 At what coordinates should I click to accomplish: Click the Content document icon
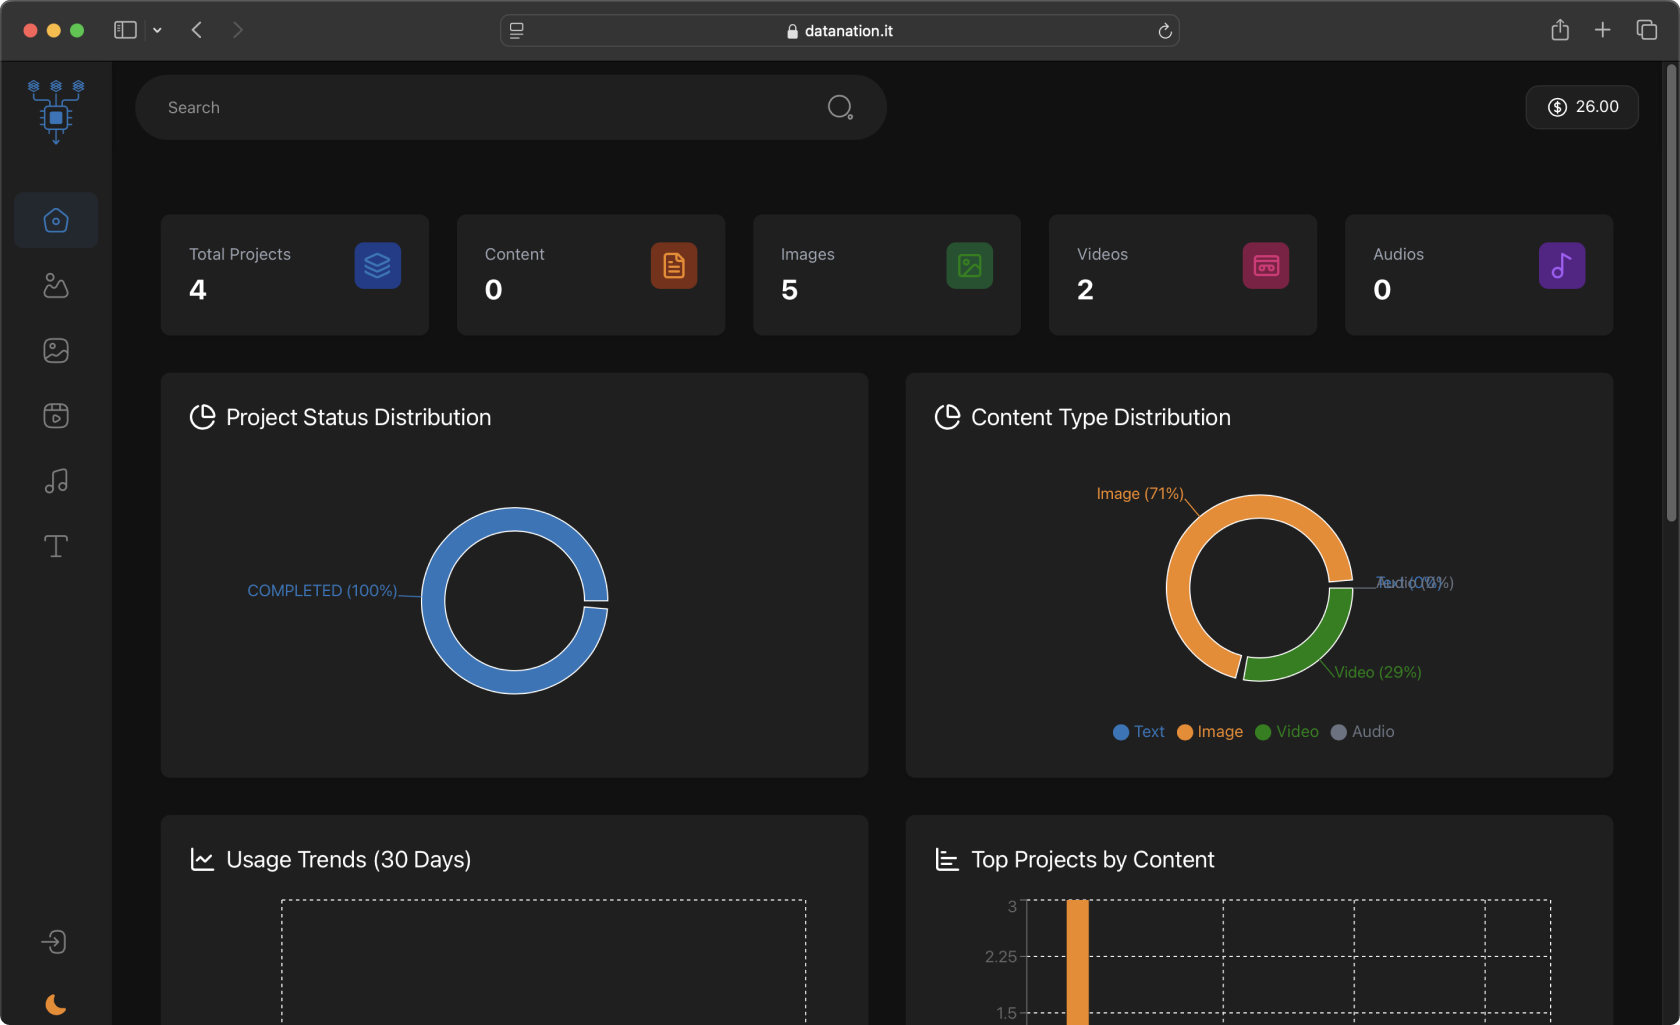(x=674, y=266)
